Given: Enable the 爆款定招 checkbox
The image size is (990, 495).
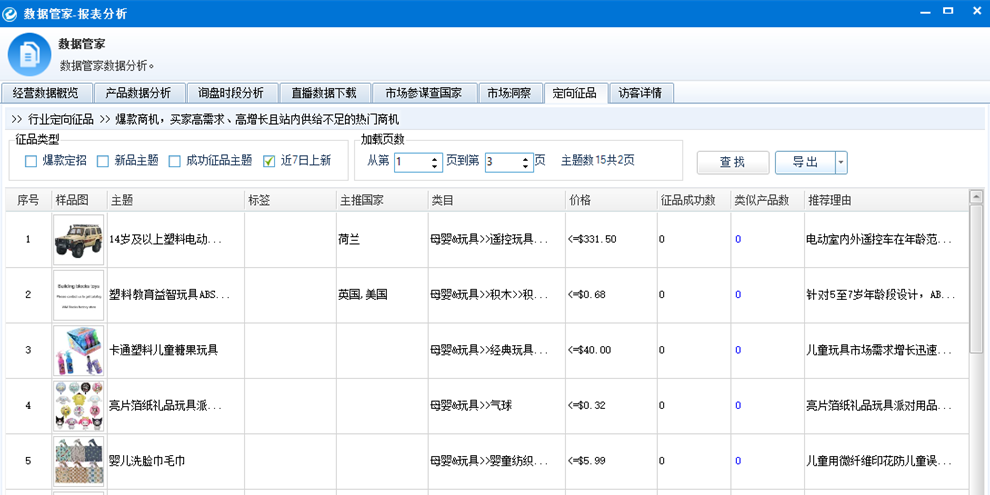Looking at the screenshot, I should coord(31,161).
